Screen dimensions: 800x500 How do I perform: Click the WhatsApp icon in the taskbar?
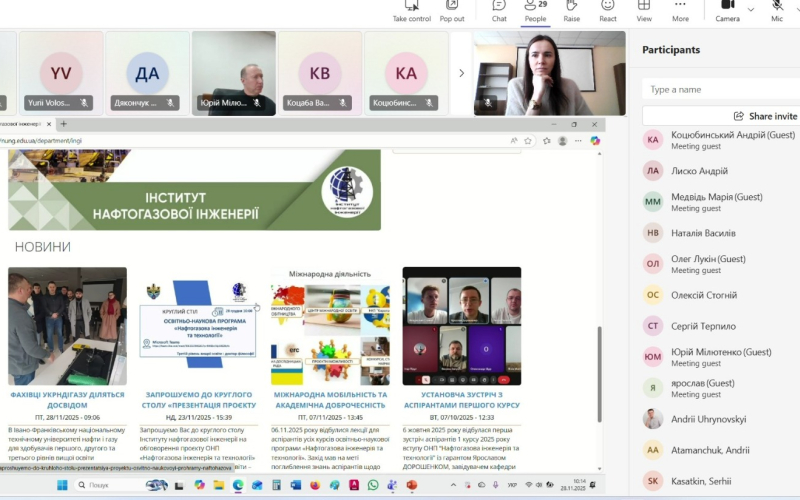(x=373, y=485)
